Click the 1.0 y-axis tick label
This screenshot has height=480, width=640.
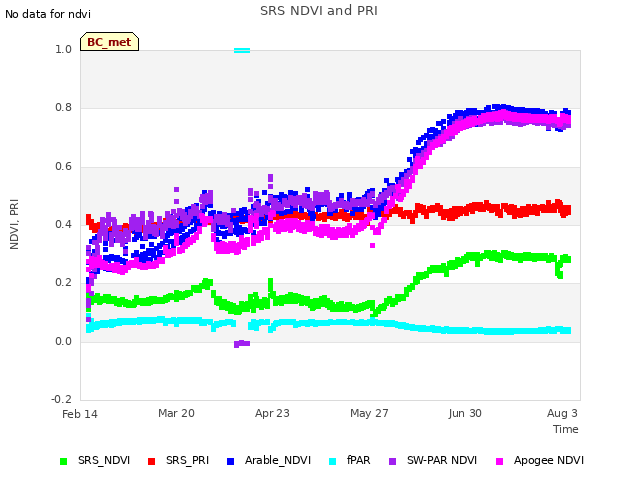[x=63, y=49]
